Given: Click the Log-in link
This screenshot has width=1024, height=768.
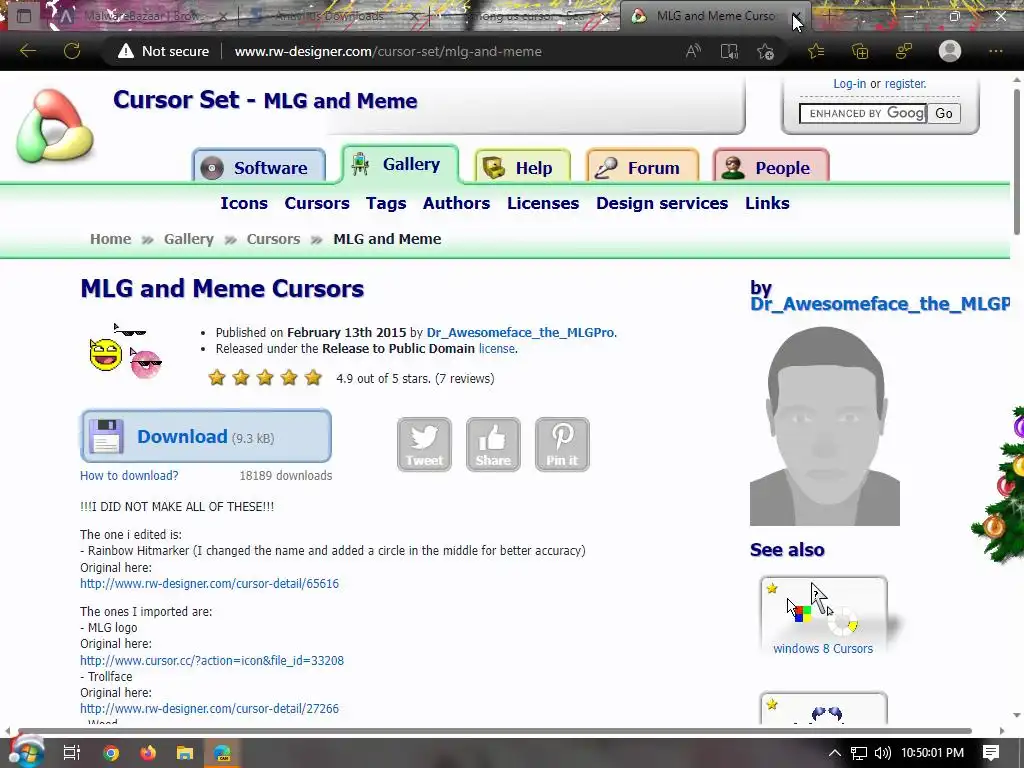Looking at the screenshot, I should [x=849, y=84].
